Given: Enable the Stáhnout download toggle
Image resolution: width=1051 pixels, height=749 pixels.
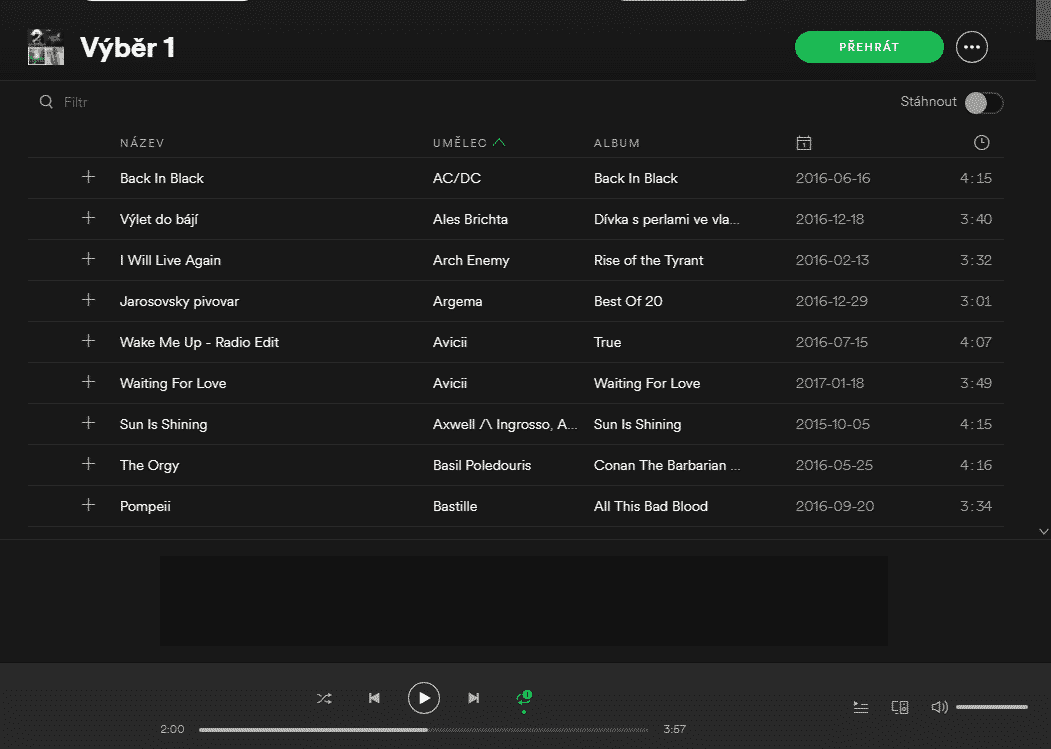Looking at the screenshot, I should point(983,102).
